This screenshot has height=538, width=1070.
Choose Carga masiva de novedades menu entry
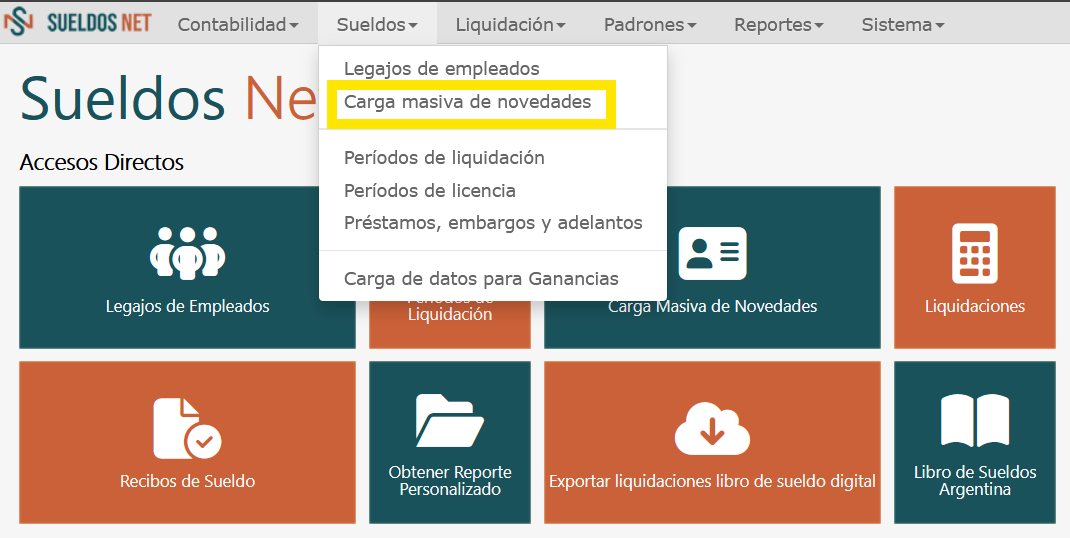tap(467, 102)
